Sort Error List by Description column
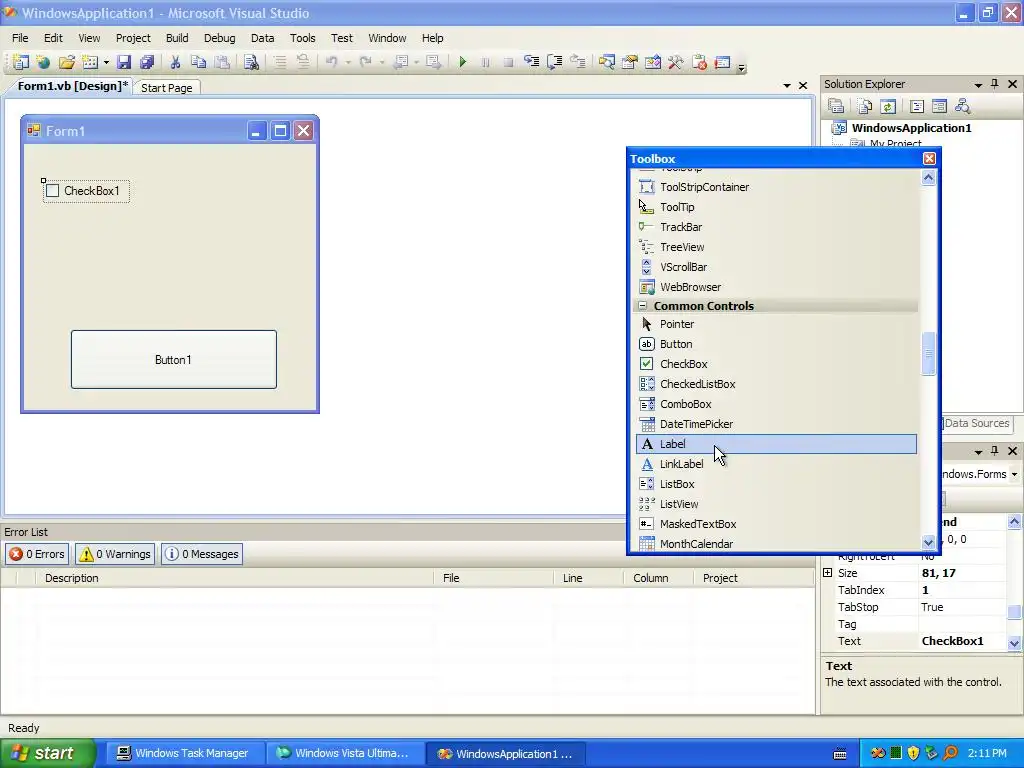The image size is (1024, 768). pos(235,578)
